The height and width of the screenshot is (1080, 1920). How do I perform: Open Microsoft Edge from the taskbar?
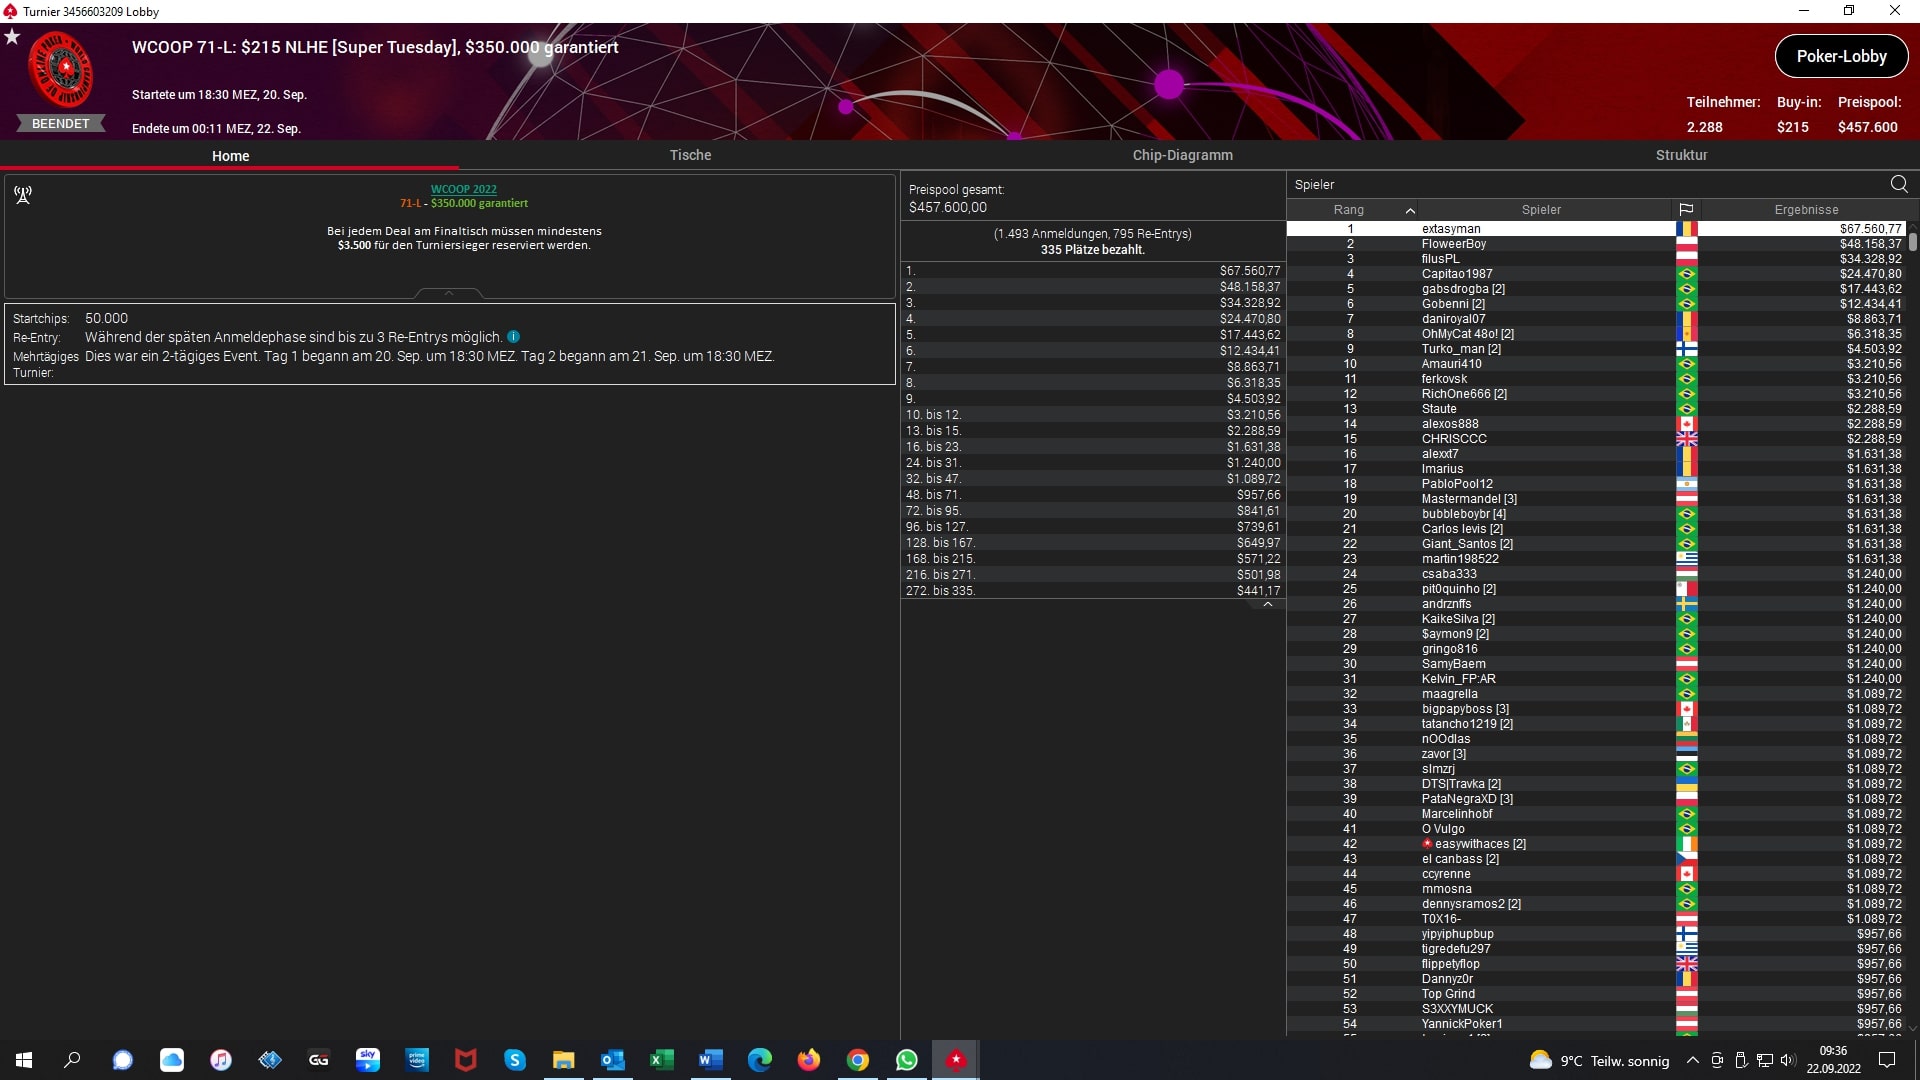point(760,1060)
